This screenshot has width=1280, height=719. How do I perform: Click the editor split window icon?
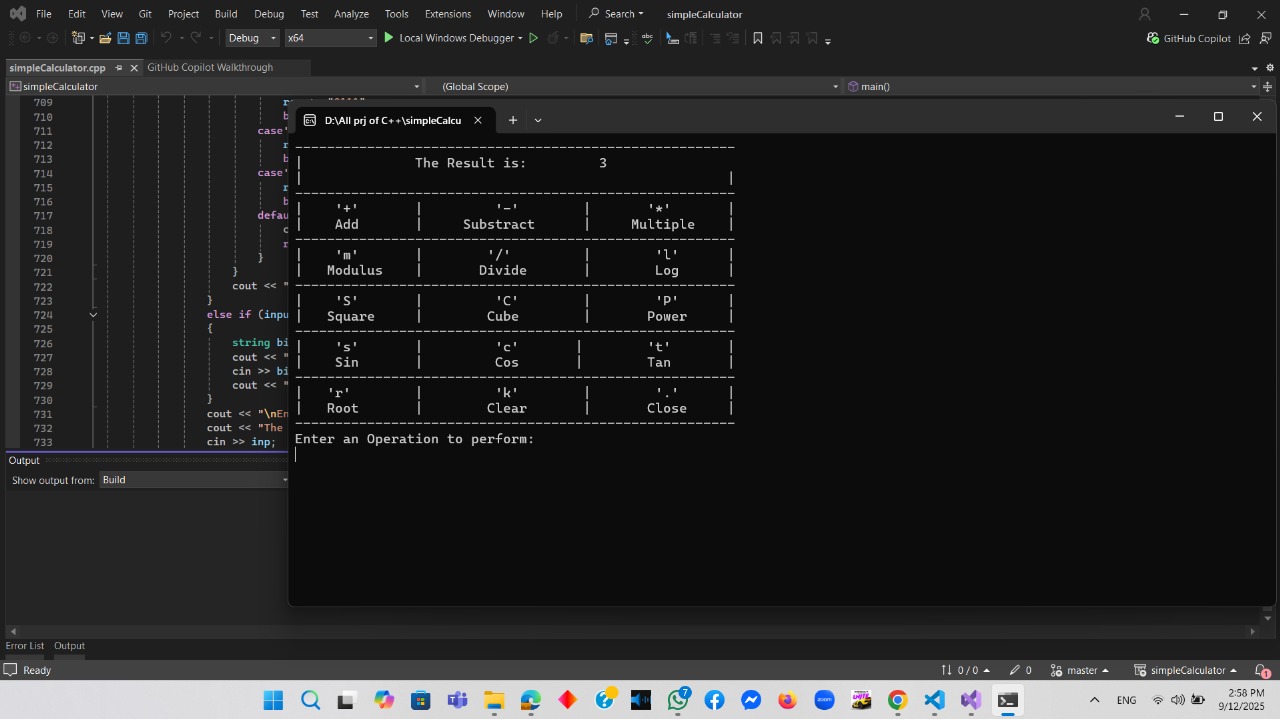pos(1267,86)
